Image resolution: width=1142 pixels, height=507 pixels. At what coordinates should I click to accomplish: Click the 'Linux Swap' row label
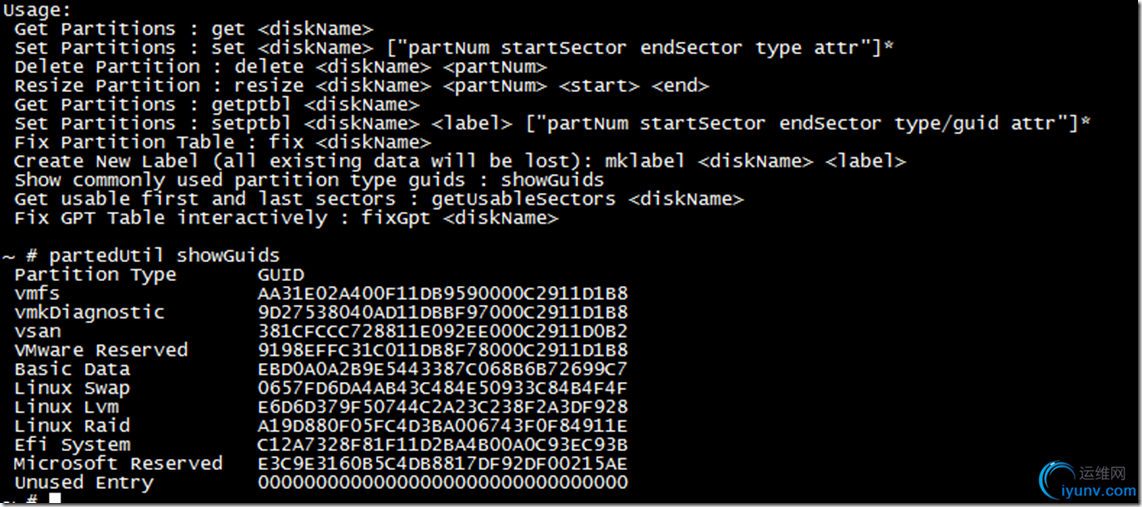pos(72,388)
